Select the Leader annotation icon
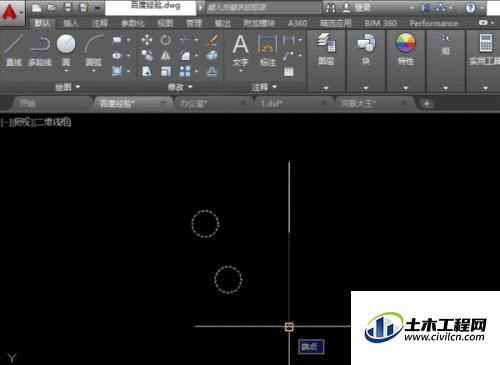The image size is (500, 365). click(289, 55)
